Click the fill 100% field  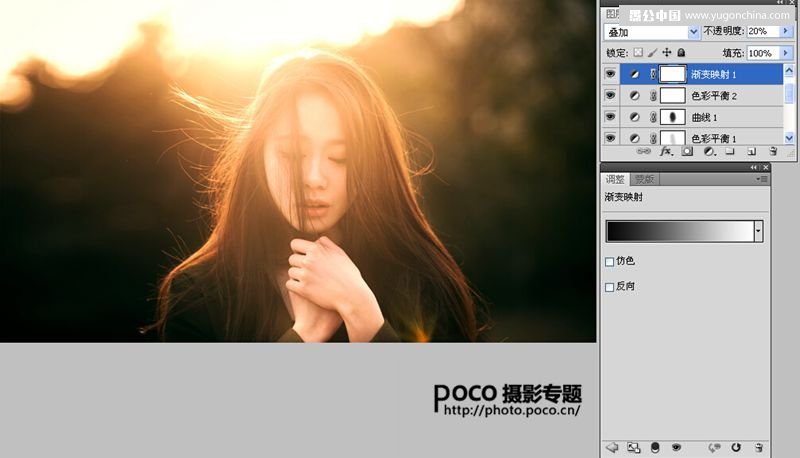pyautogui.click(x=763, y=53)
